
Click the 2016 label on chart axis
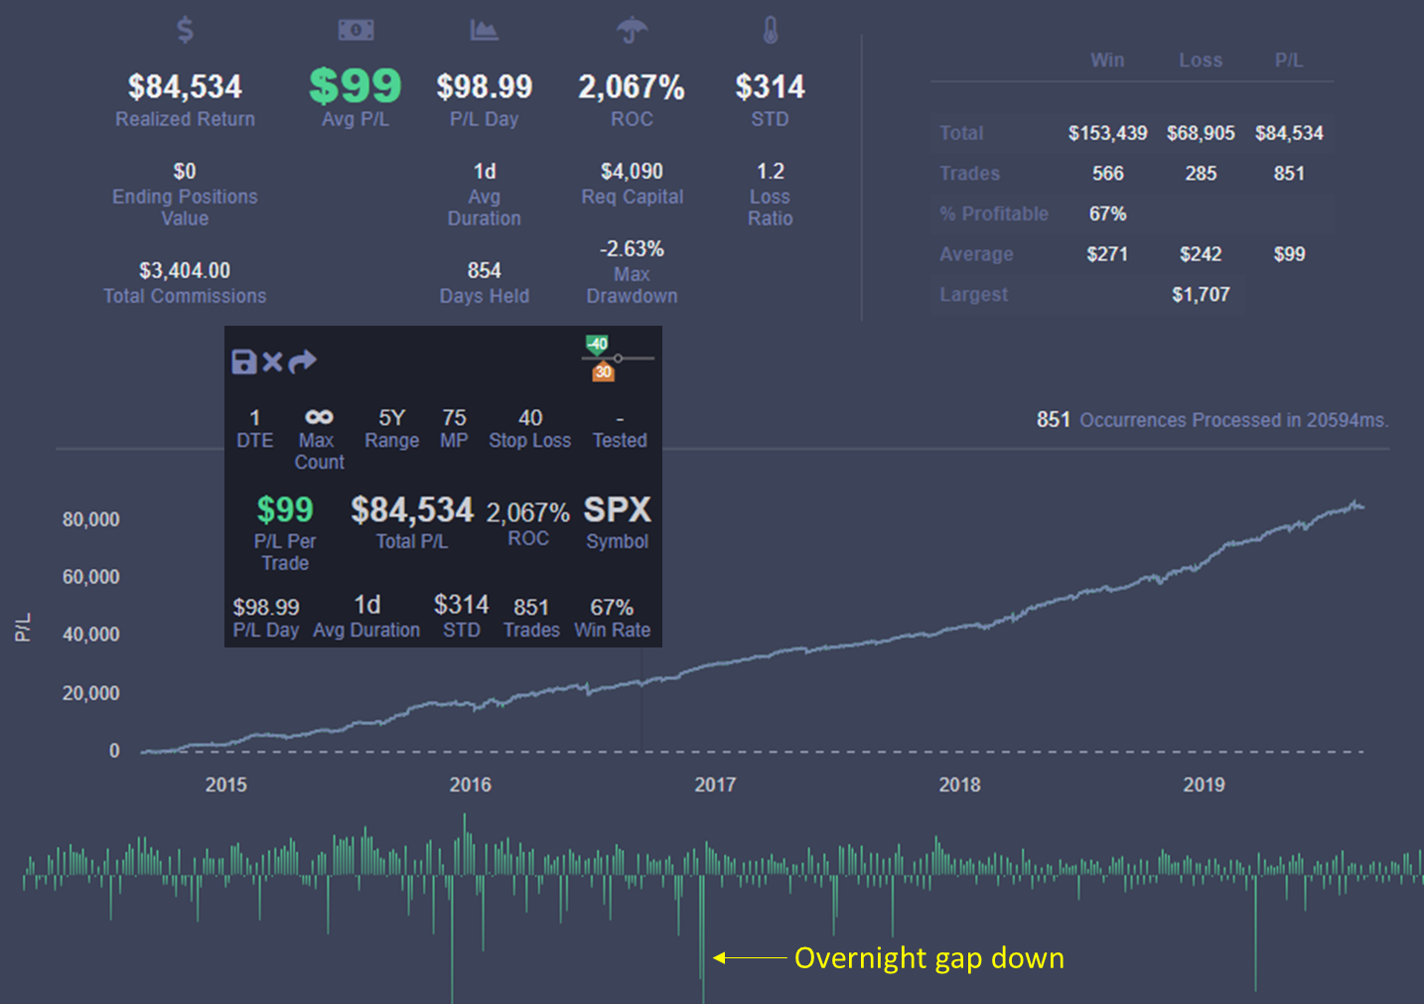[x=470, y=785]
